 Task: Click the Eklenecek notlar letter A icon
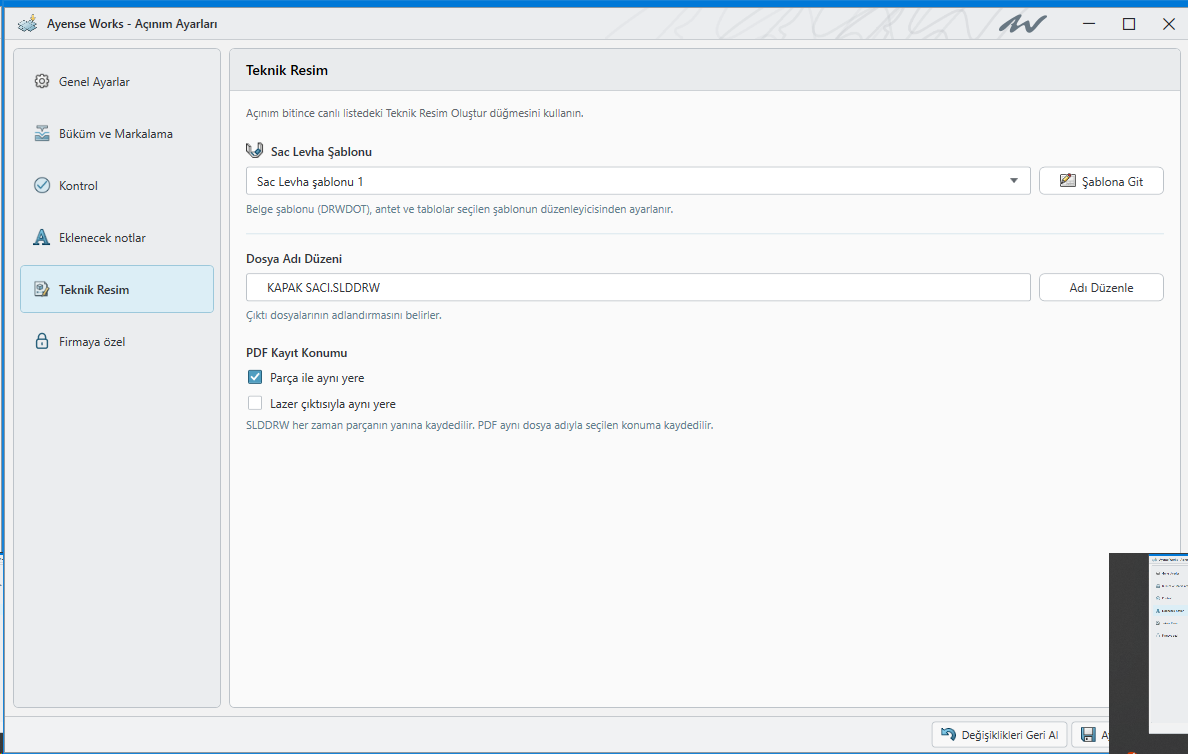42,237
